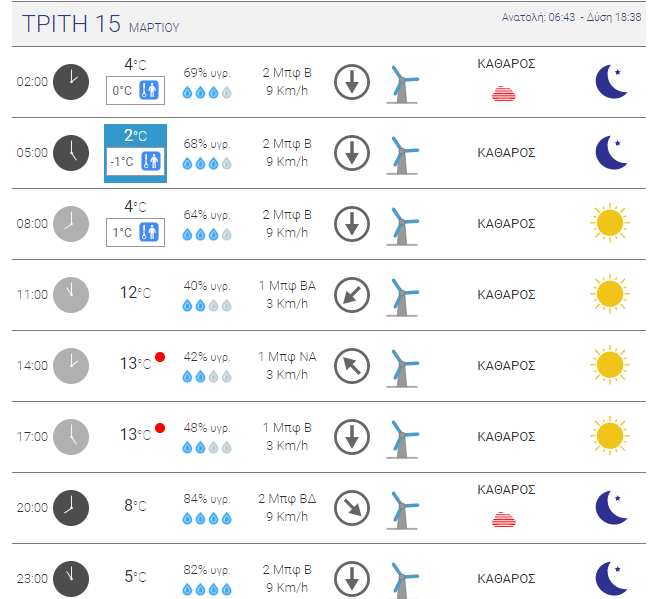Click the feels-like 0°C box at 02:00
The height and width of the screenshot is (599, 661).
(135, 91)
